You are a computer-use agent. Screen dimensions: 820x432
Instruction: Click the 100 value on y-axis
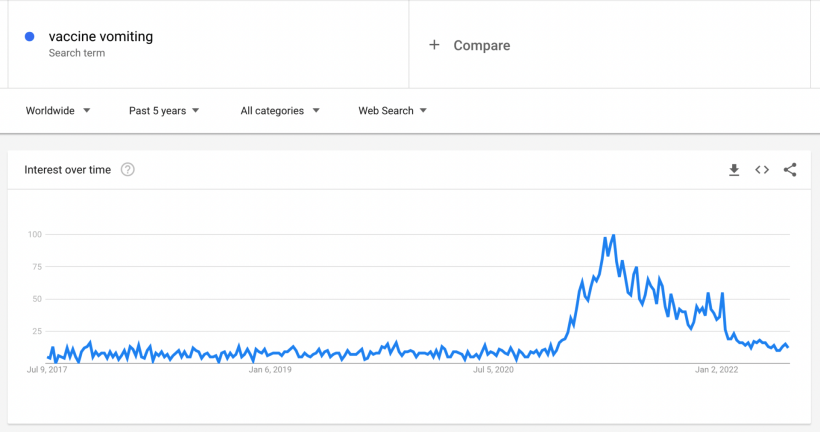pos(35,234)
